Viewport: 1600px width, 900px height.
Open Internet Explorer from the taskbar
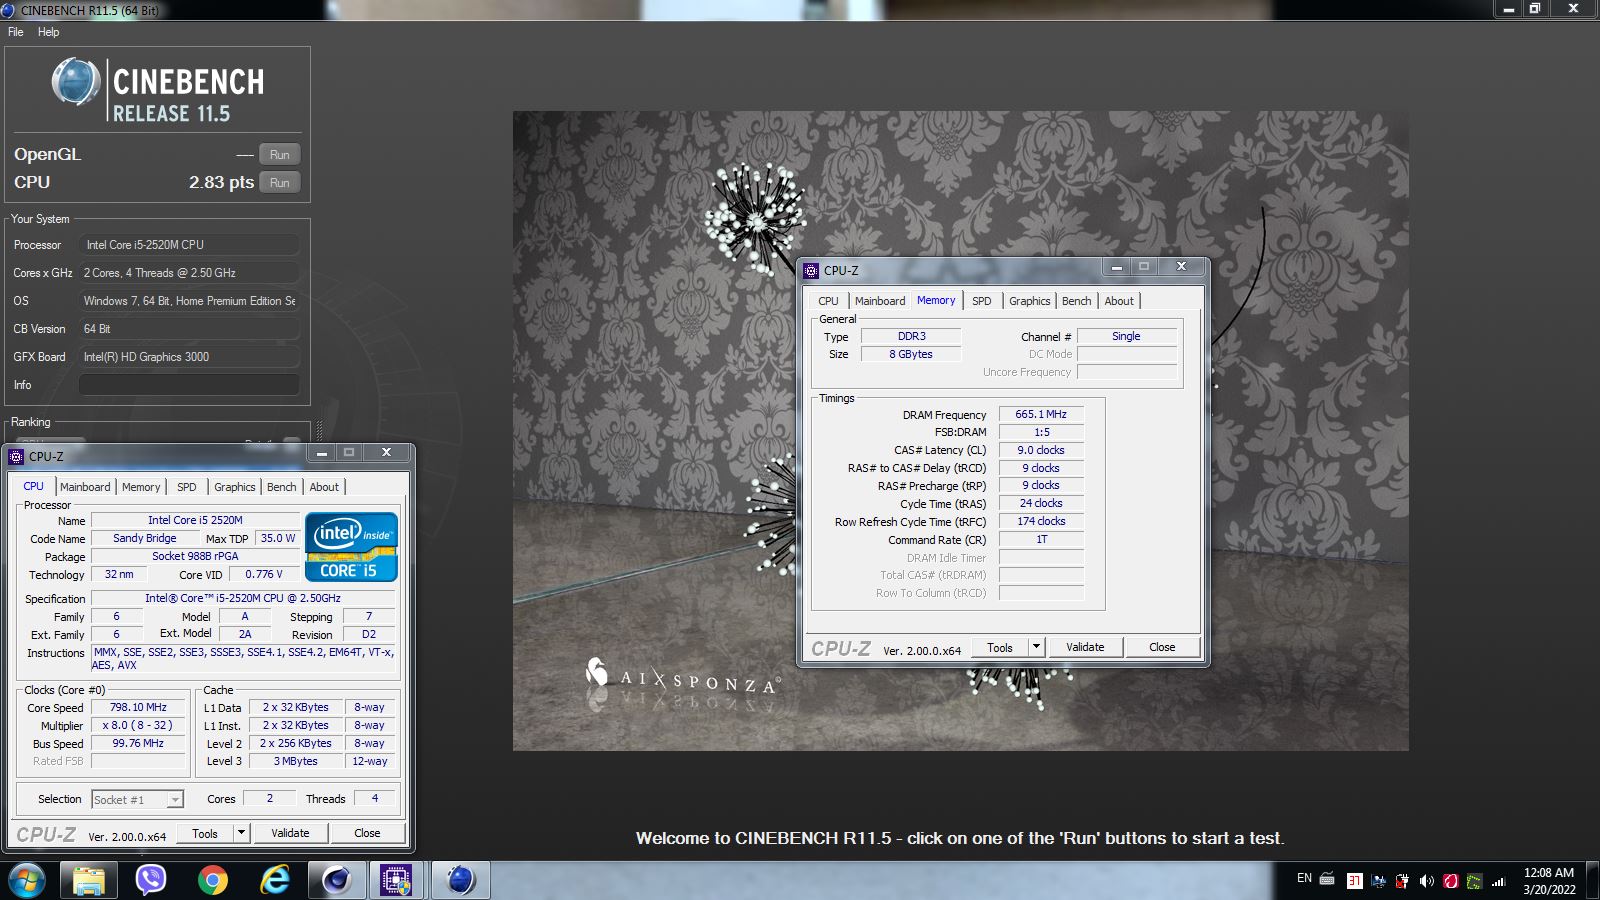[x=275, y=880]
